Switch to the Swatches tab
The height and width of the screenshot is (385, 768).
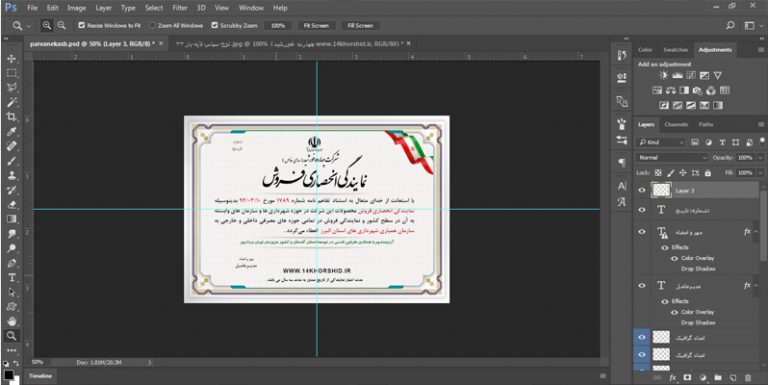[x=675, y=50]
